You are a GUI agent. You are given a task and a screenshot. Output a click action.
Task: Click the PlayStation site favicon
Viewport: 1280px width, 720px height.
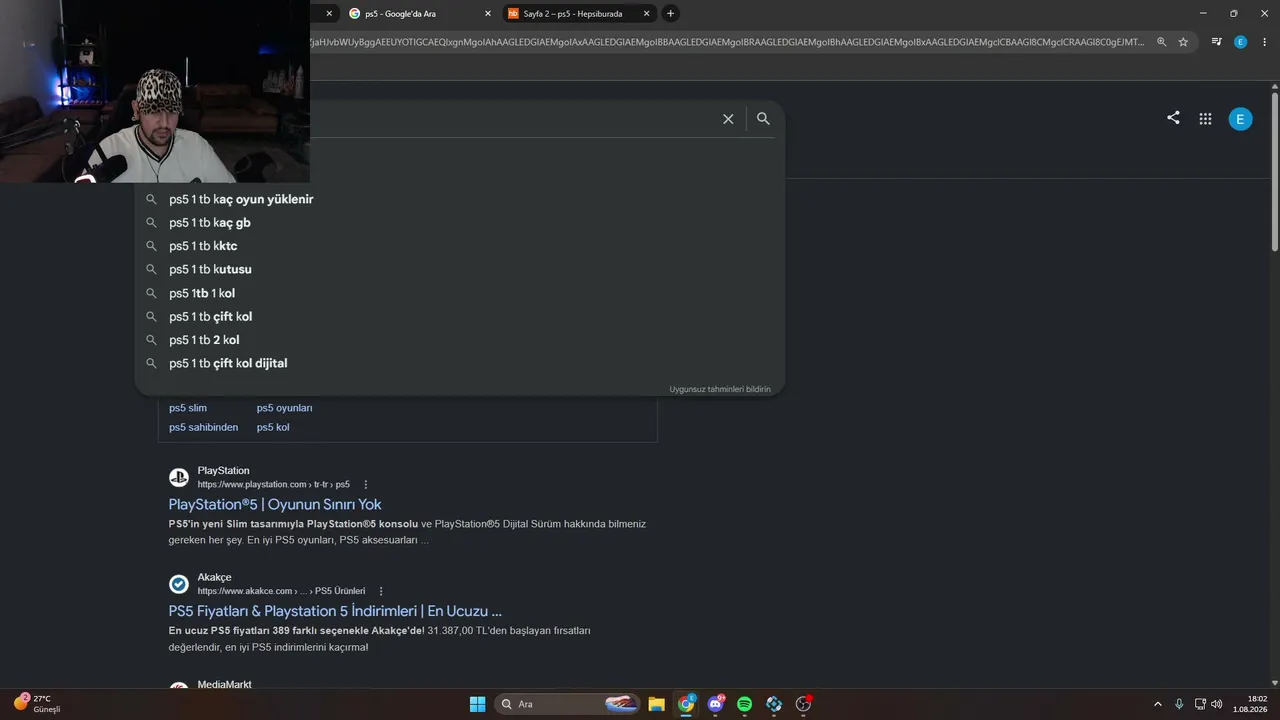point(178,478)
